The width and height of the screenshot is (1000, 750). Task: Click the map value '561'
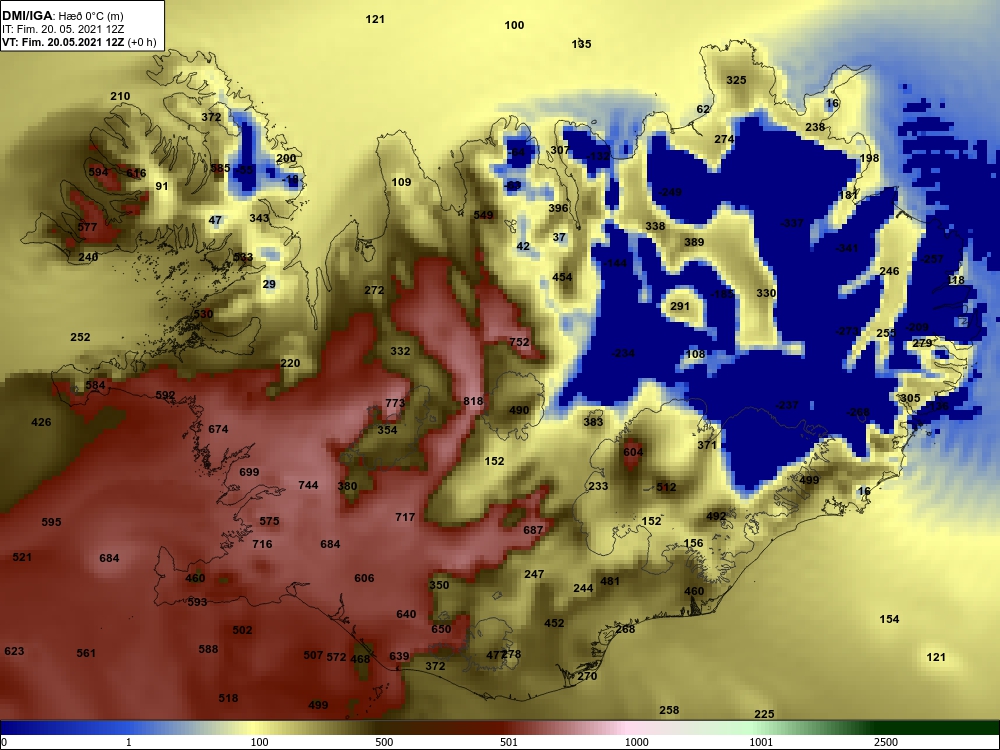pyautogui.click(x=86, y=653)
